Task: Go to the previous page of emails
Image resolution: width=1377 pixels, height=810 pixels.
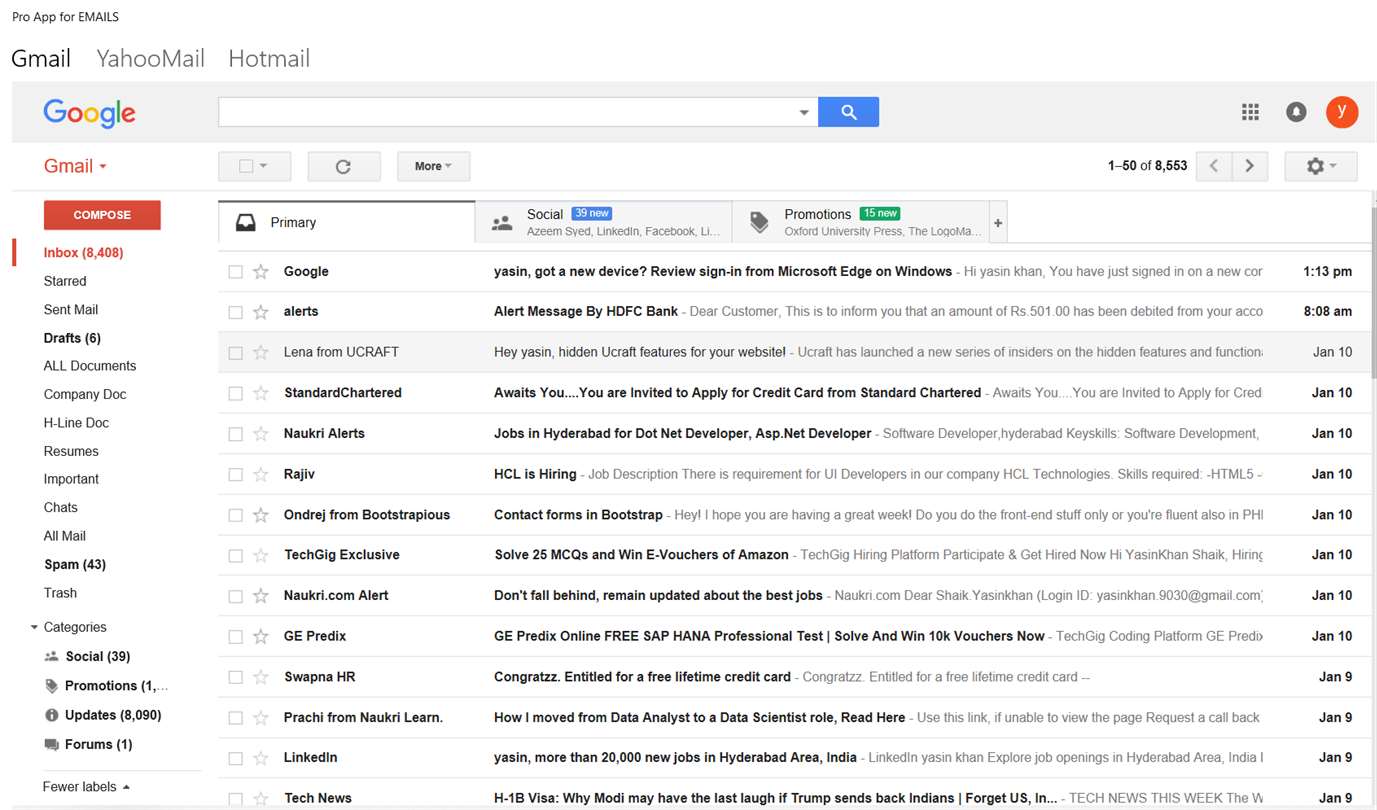Action: [1214, 166]
